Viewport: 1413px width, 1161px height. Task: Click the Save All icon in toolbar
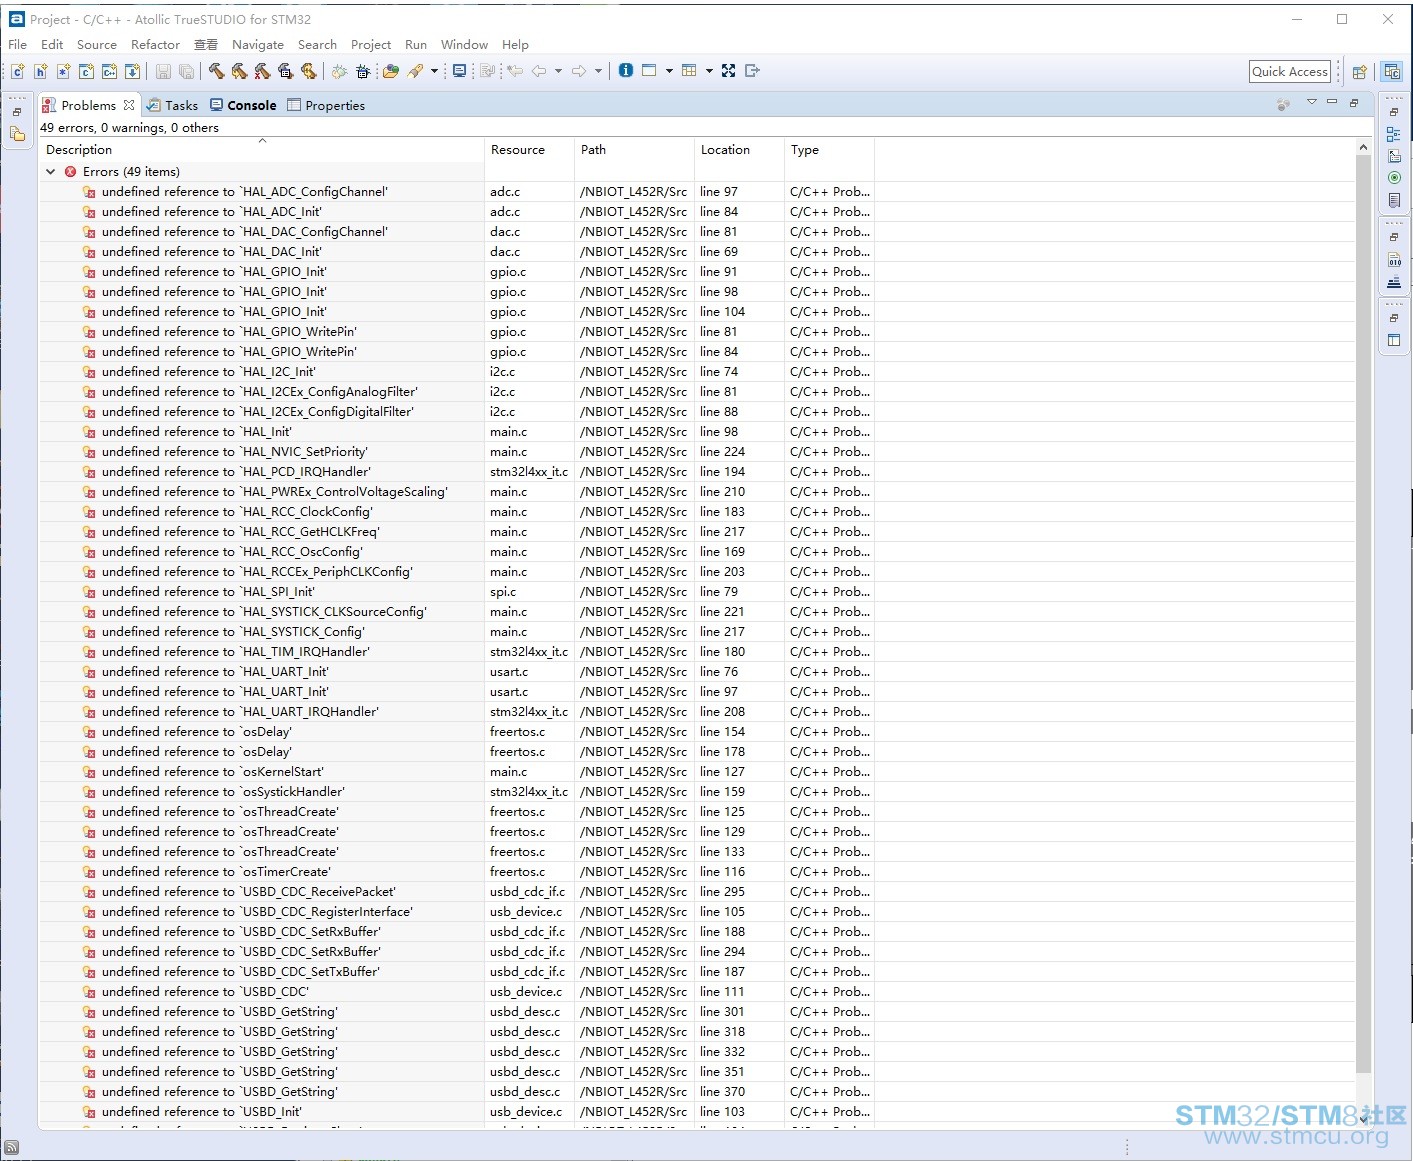pos(186,71)
